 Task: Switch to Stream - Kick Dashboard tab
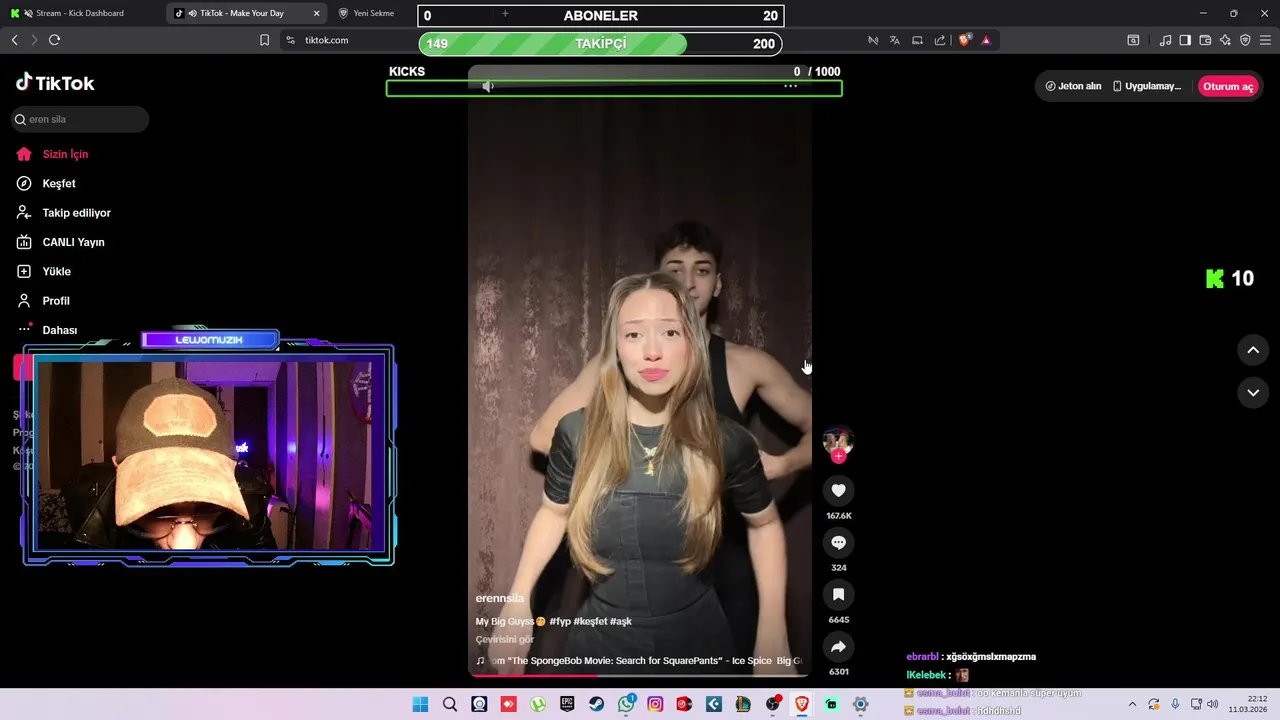(x=80, y=13)
